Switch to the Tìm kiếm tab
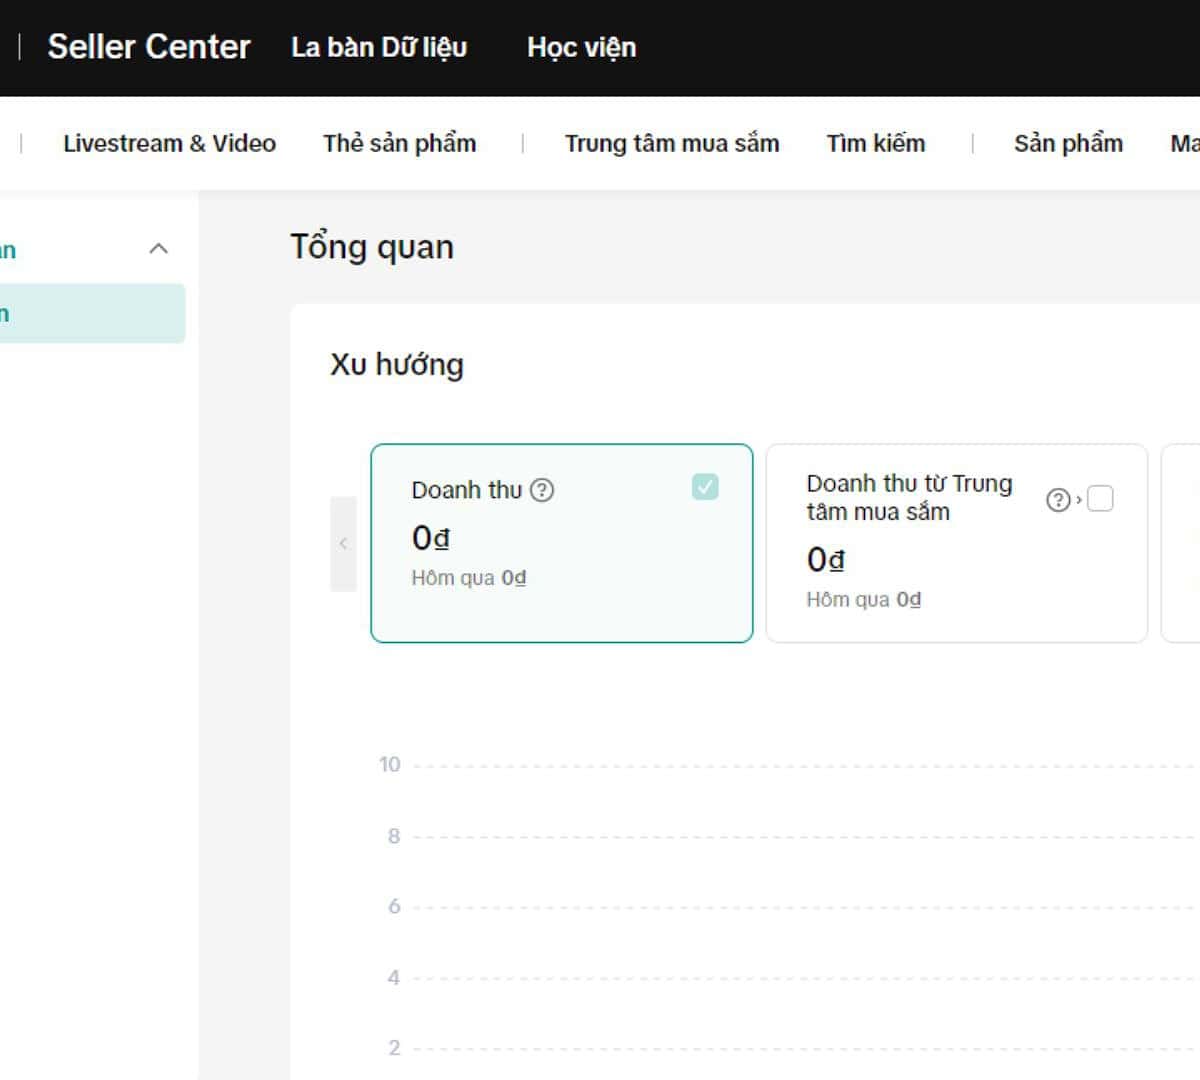Screen dimensions: 1200x1080 (x=875, y=143)
